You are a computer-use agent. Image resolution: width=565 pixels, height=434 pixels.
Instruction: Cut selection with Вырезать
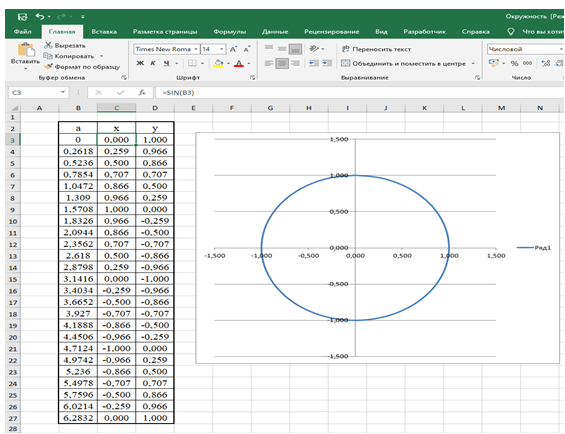pyautogui.click(x=65, y=46)
